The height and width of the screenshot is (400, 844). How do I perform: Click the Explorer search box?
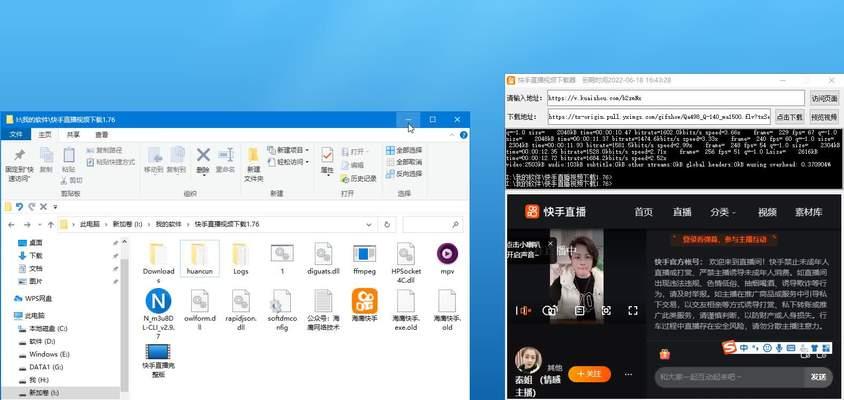[x=432, y=224]
